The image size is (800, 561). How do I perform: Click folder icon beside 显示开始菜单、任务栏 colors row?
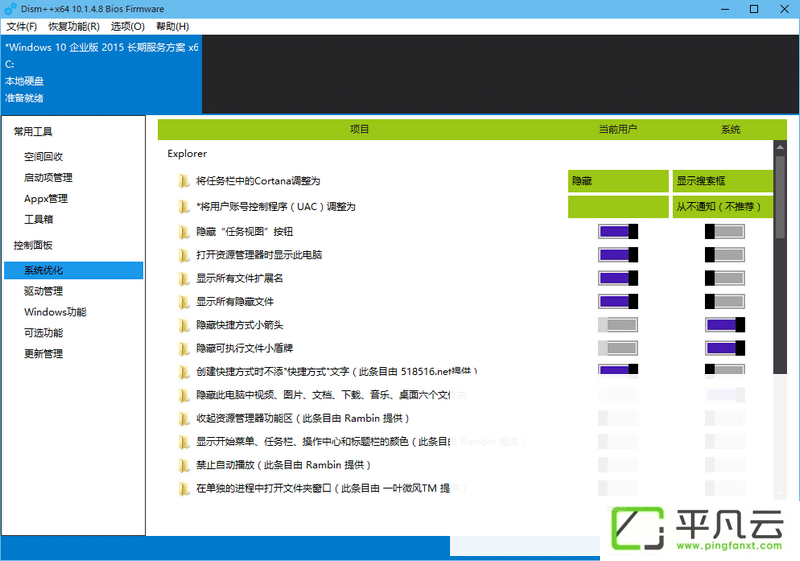tap(184, 442)
